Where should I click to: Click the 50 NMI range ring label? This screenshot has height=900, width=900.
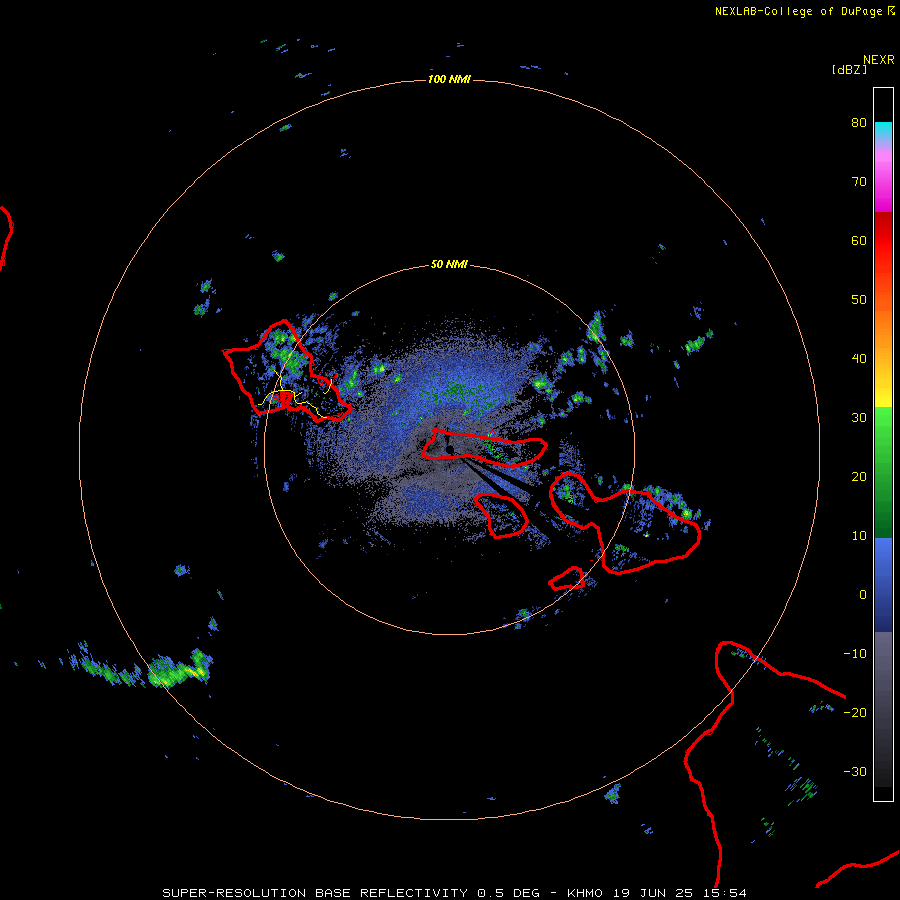[449, 265]
